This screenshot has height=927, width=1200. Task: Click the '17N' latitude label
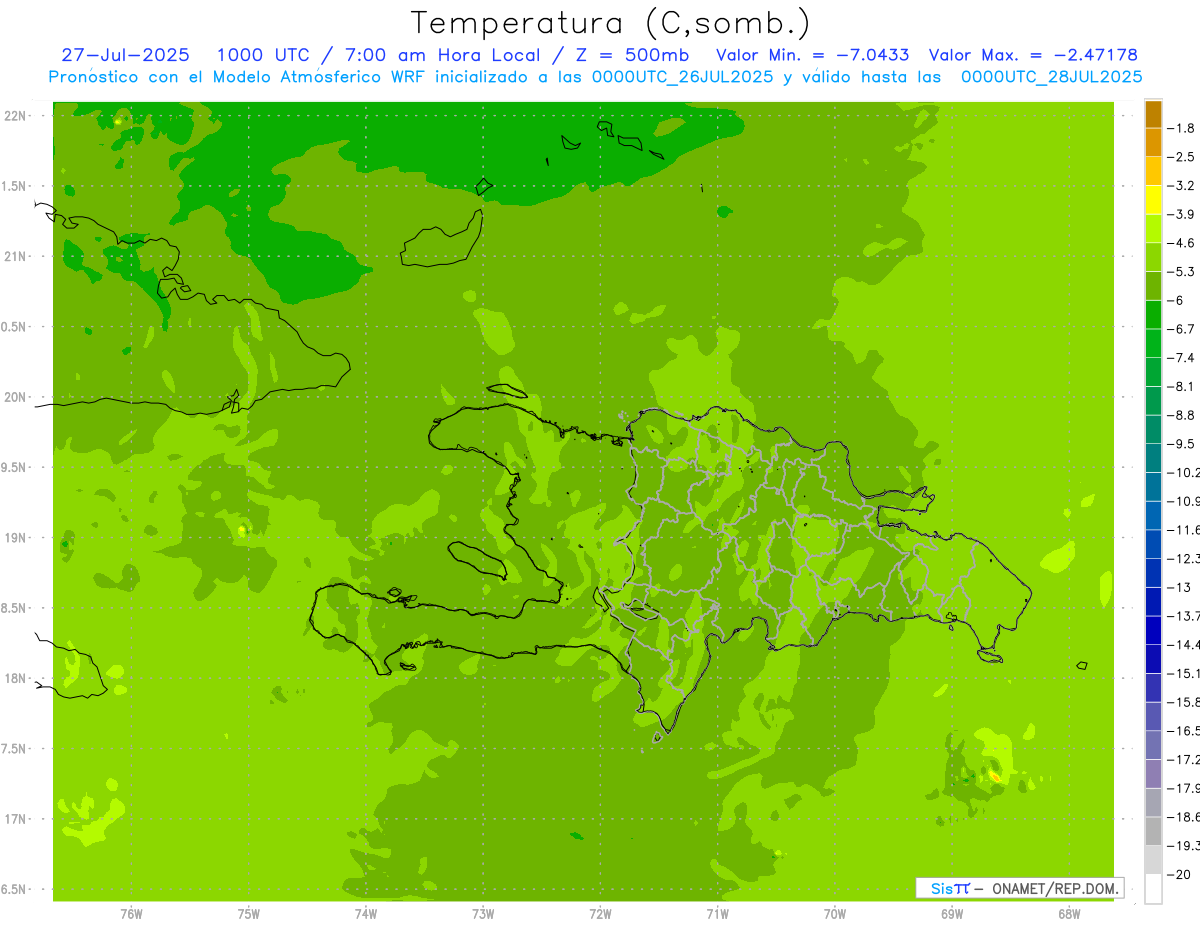click(x=15, y=819)
